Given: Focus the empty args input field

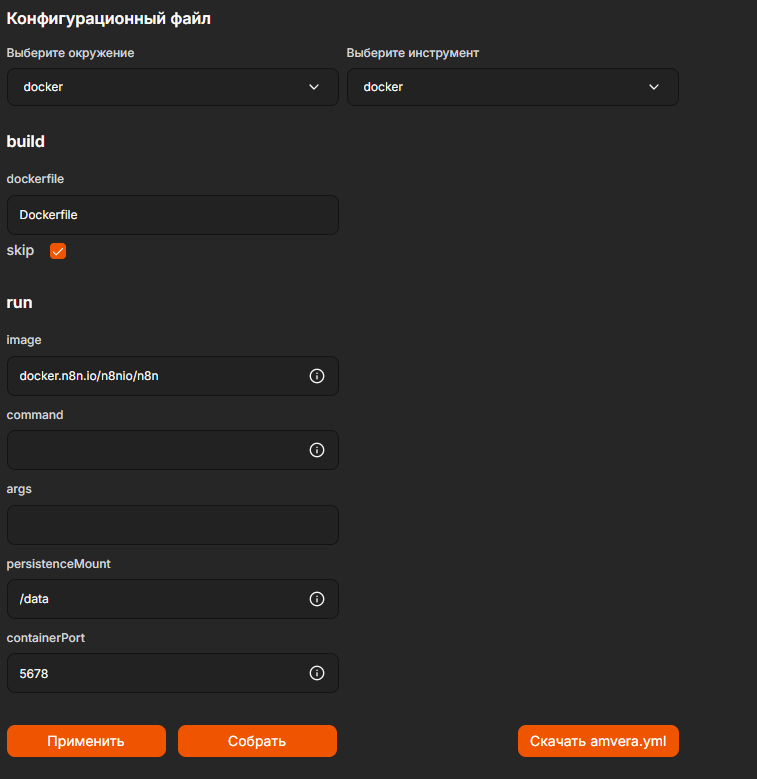Looking at the screenshot, I should tap(173, 525).
